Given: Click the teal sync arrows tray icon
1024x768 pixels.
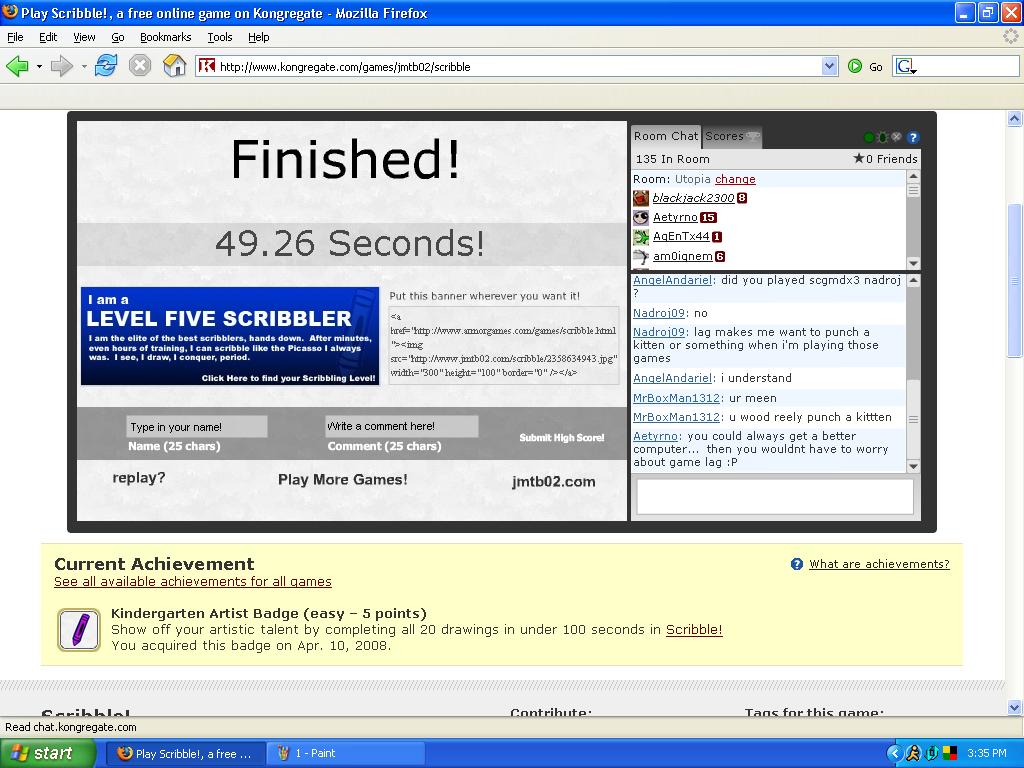Looking at the screenshot, I should 932,754.
